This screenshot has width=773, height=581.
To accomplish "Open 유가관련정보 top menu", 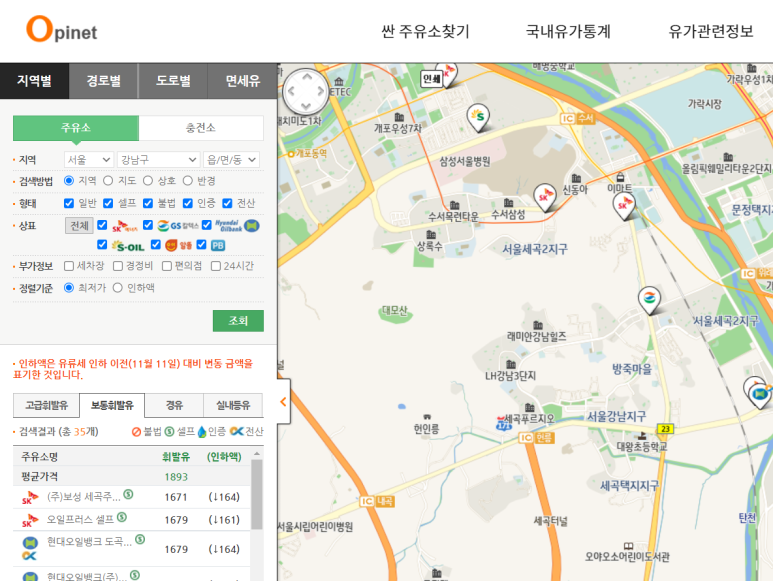I will pos(710,32).
